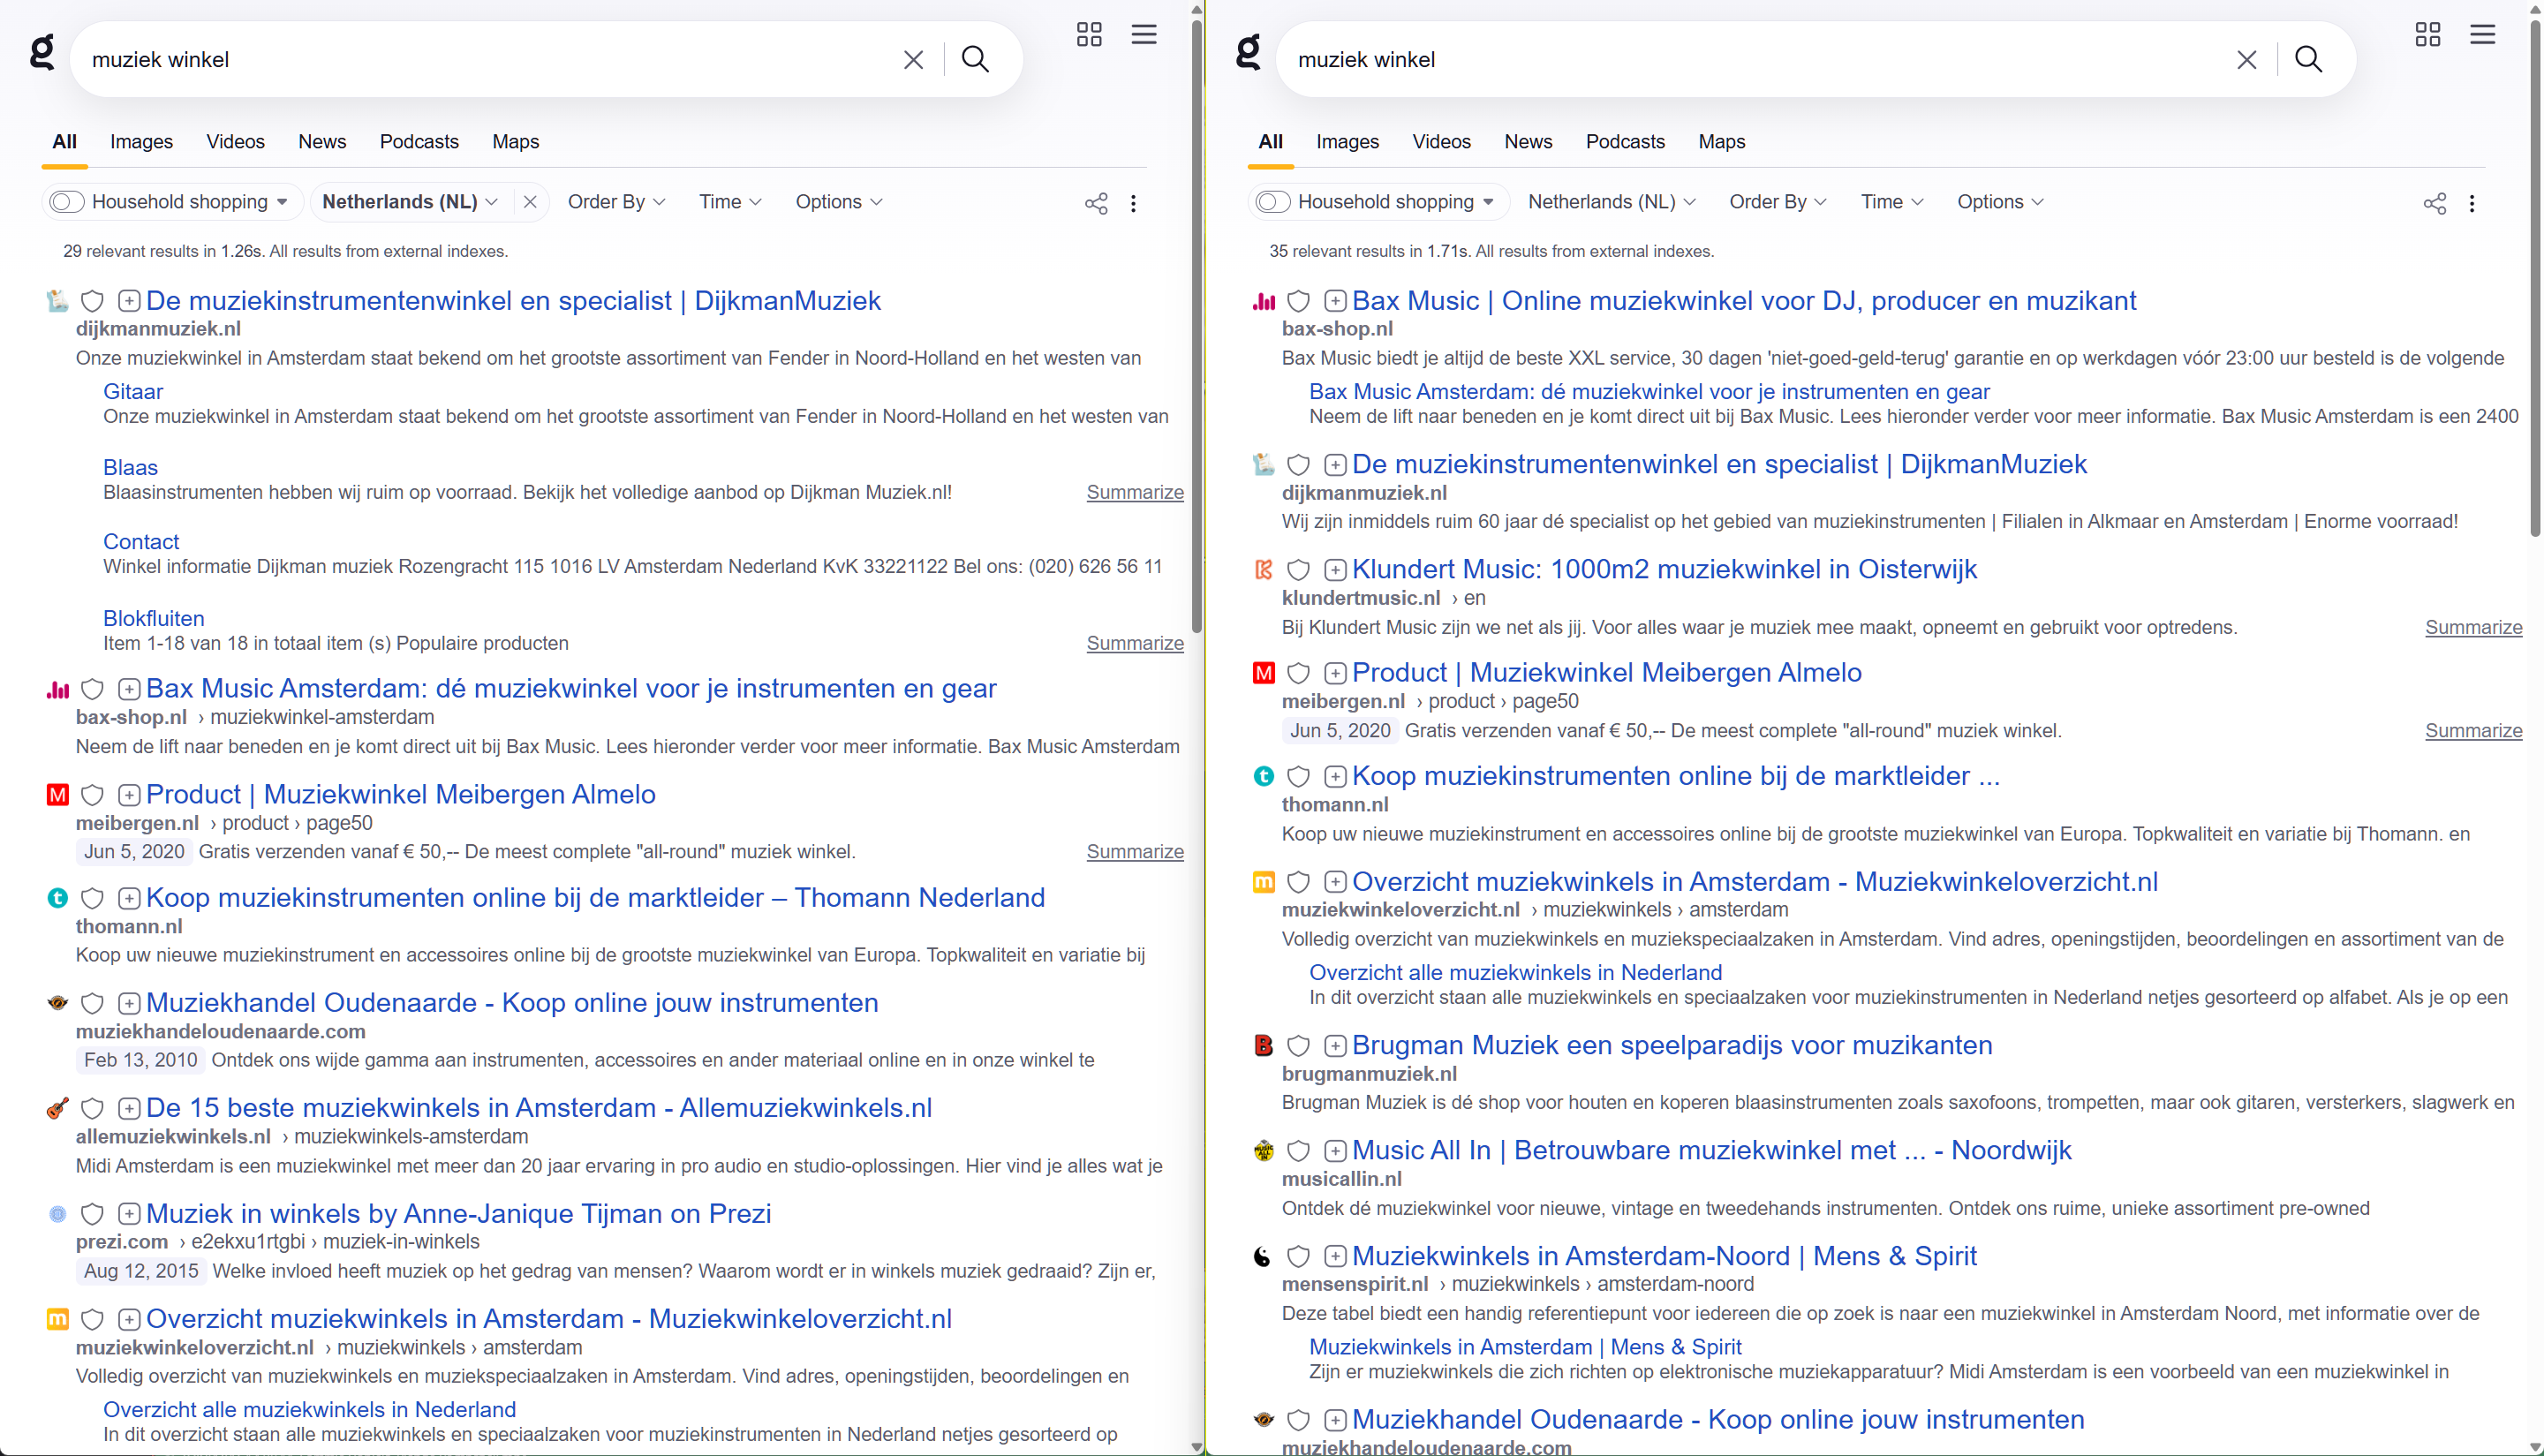Toggle Household shopping lens in right window
The width and height of the screenshot is (2544, 1456).
pos(1272,202)
